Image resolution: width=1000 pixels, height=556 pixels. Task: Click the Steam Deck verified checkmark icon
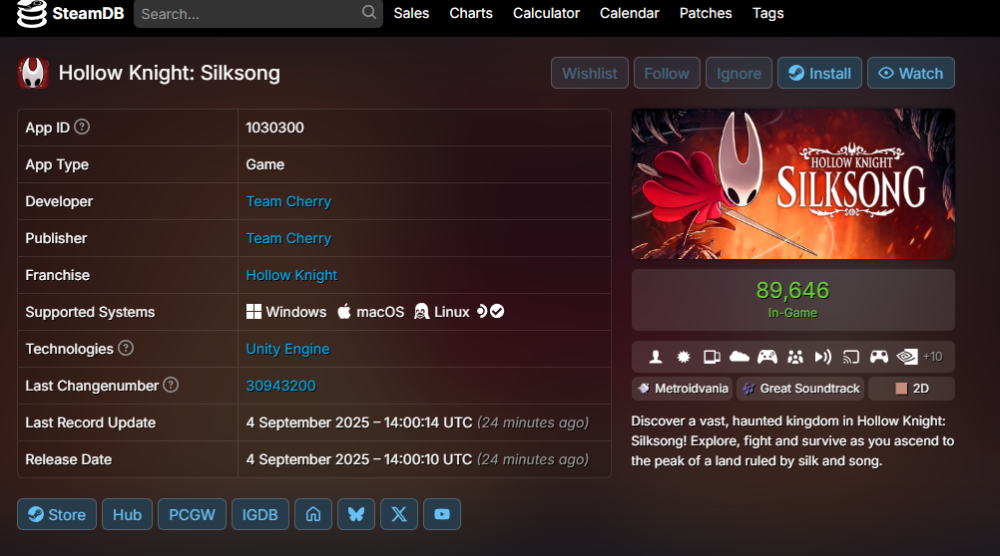pos(497,311)
